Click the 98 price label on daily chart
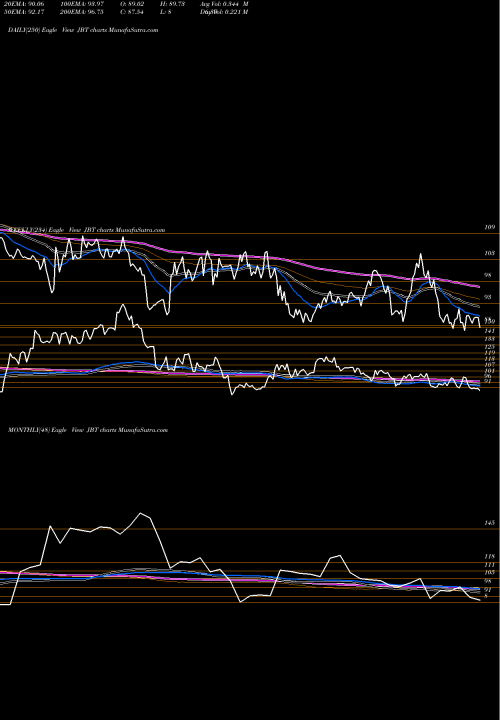The height and width of the screenshot is (720, 500). 489,275
